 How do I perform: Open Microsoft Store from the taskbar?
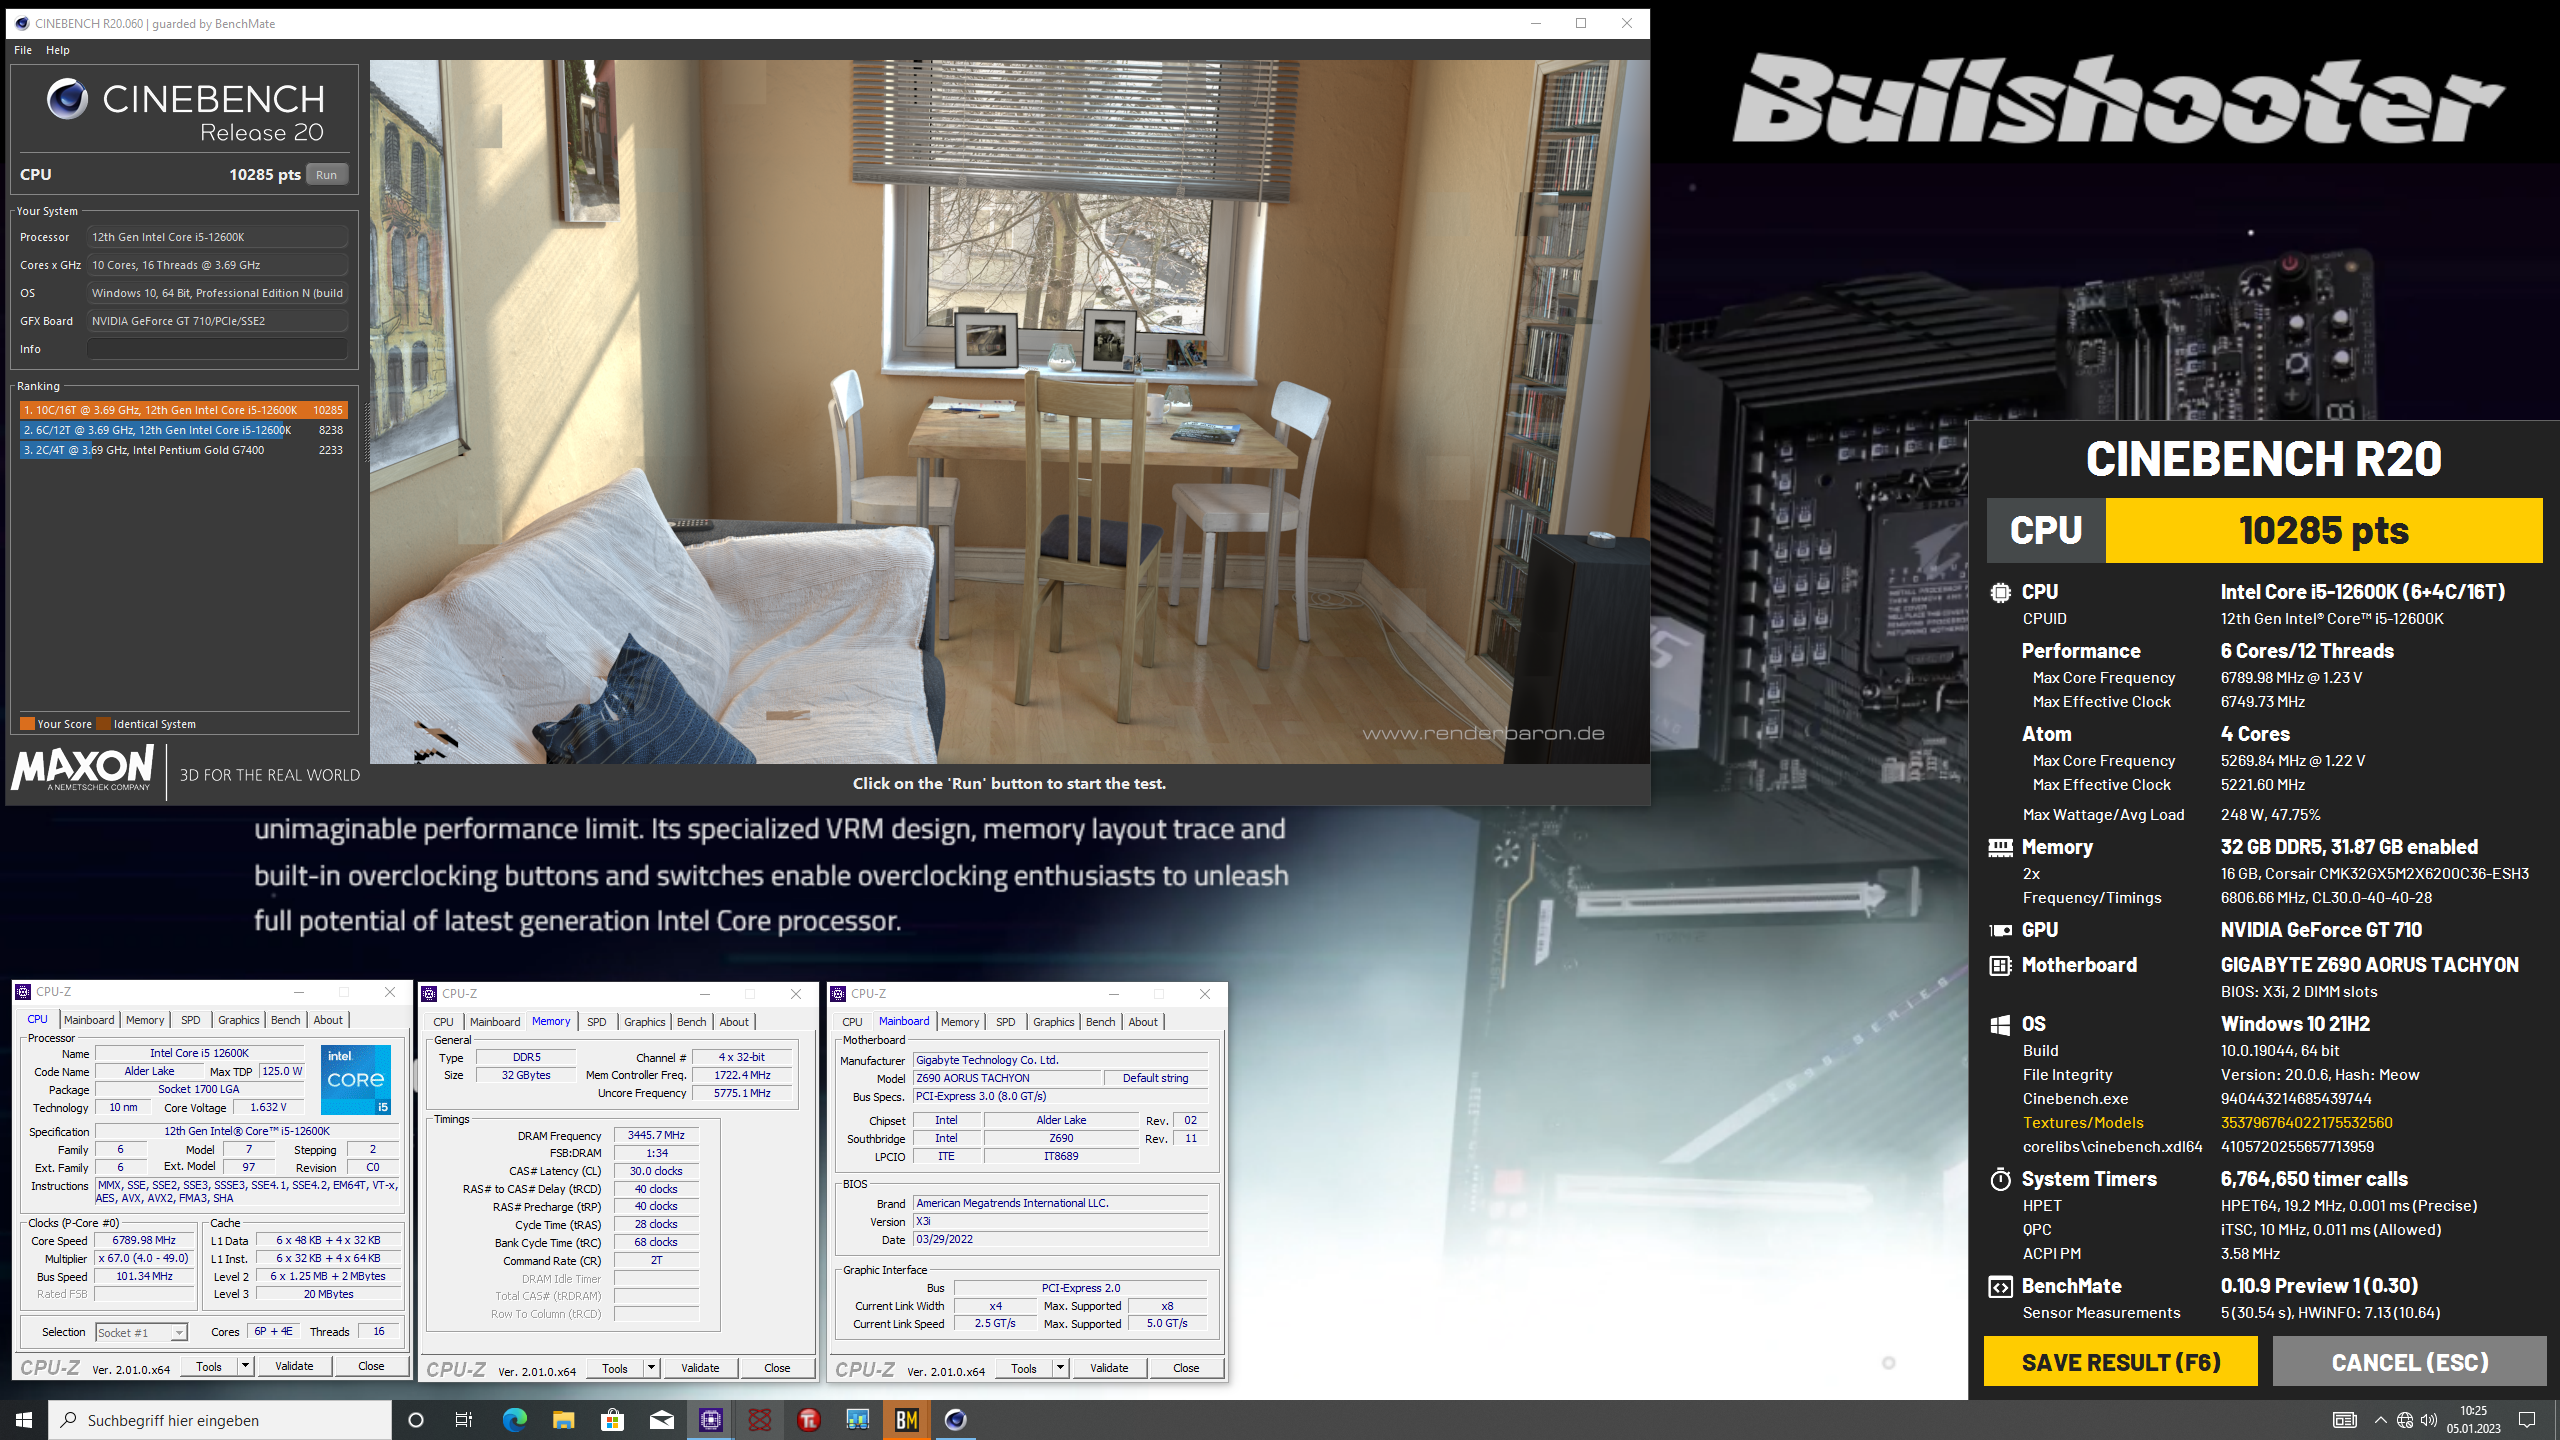[x=612, y=1420]
